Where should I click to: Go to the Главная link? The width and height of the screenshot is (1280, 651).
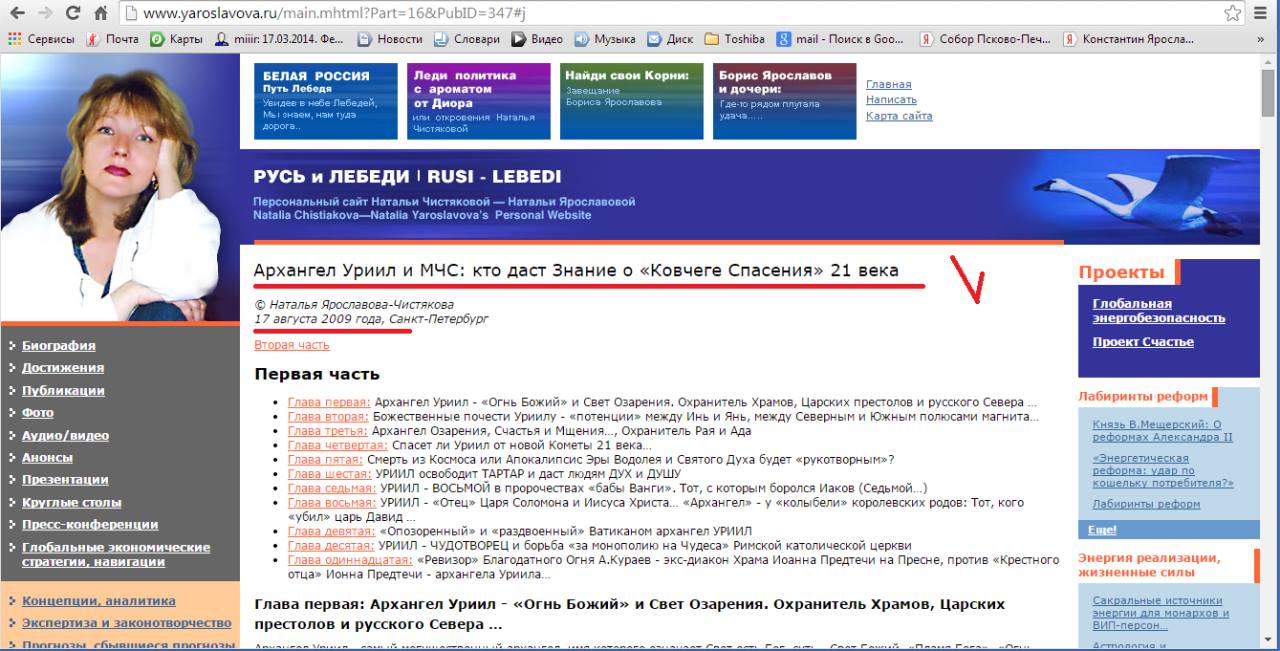(x=888, y=84)
